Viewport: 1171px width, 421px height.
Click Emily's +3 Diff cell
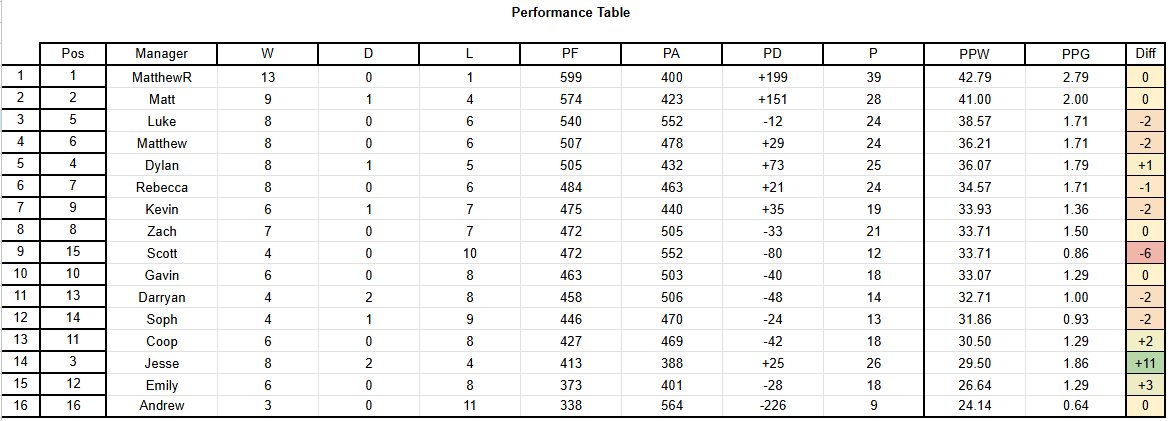tap(1145, 385)
